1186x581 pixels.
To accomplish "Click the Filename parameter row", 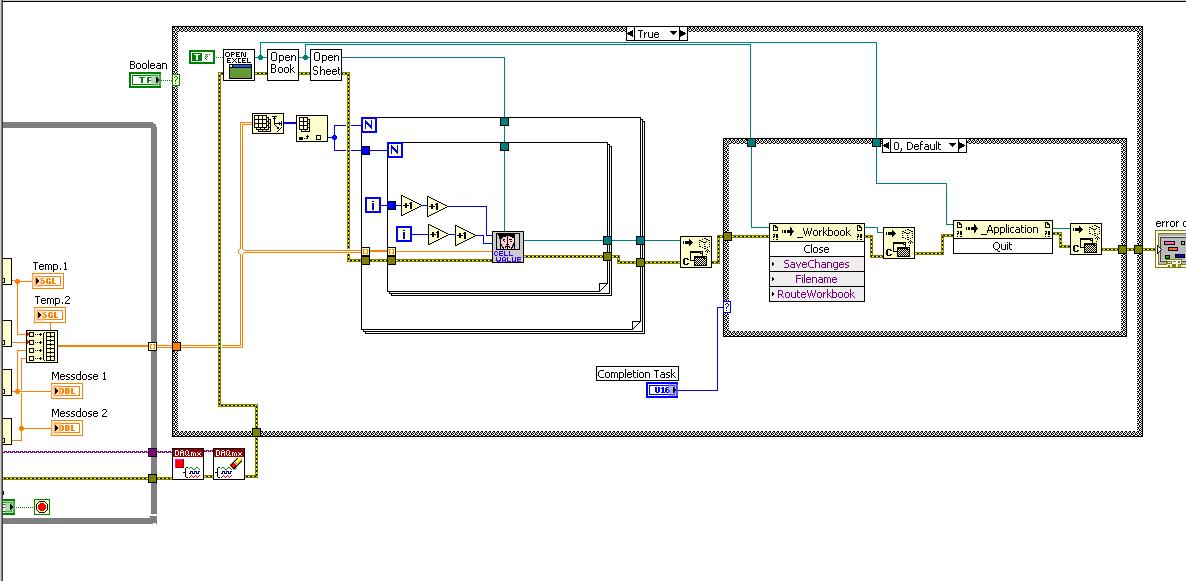I will click(816, 279).
